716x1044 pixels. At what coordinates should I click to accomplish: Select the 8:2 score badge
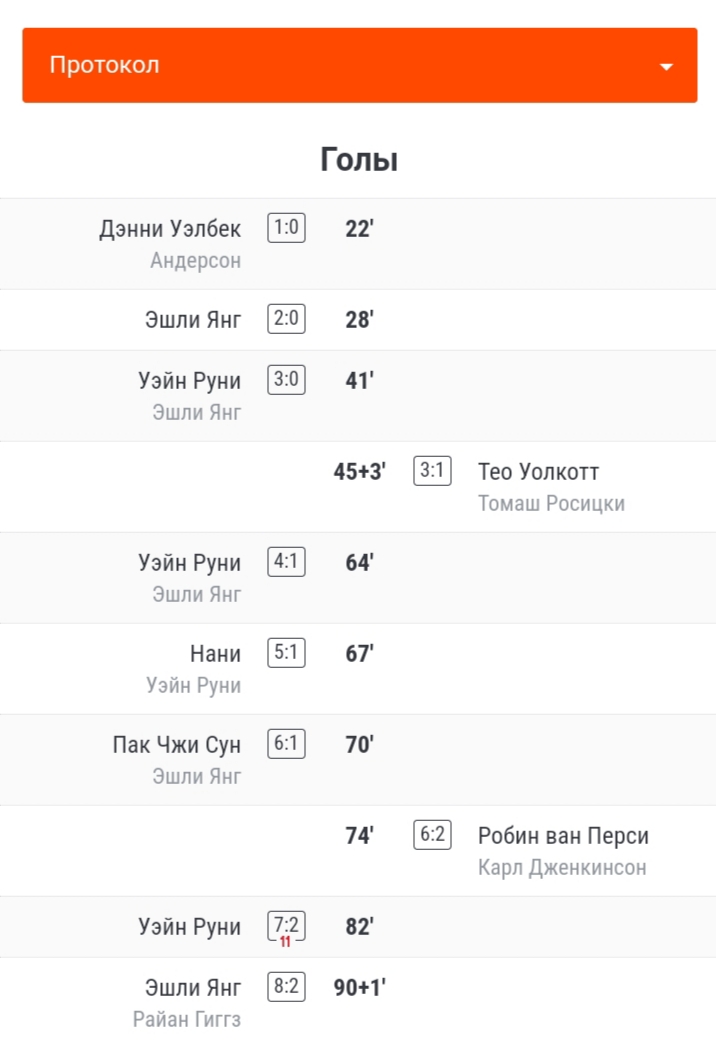pyautogui.click(x=286, y=986)
